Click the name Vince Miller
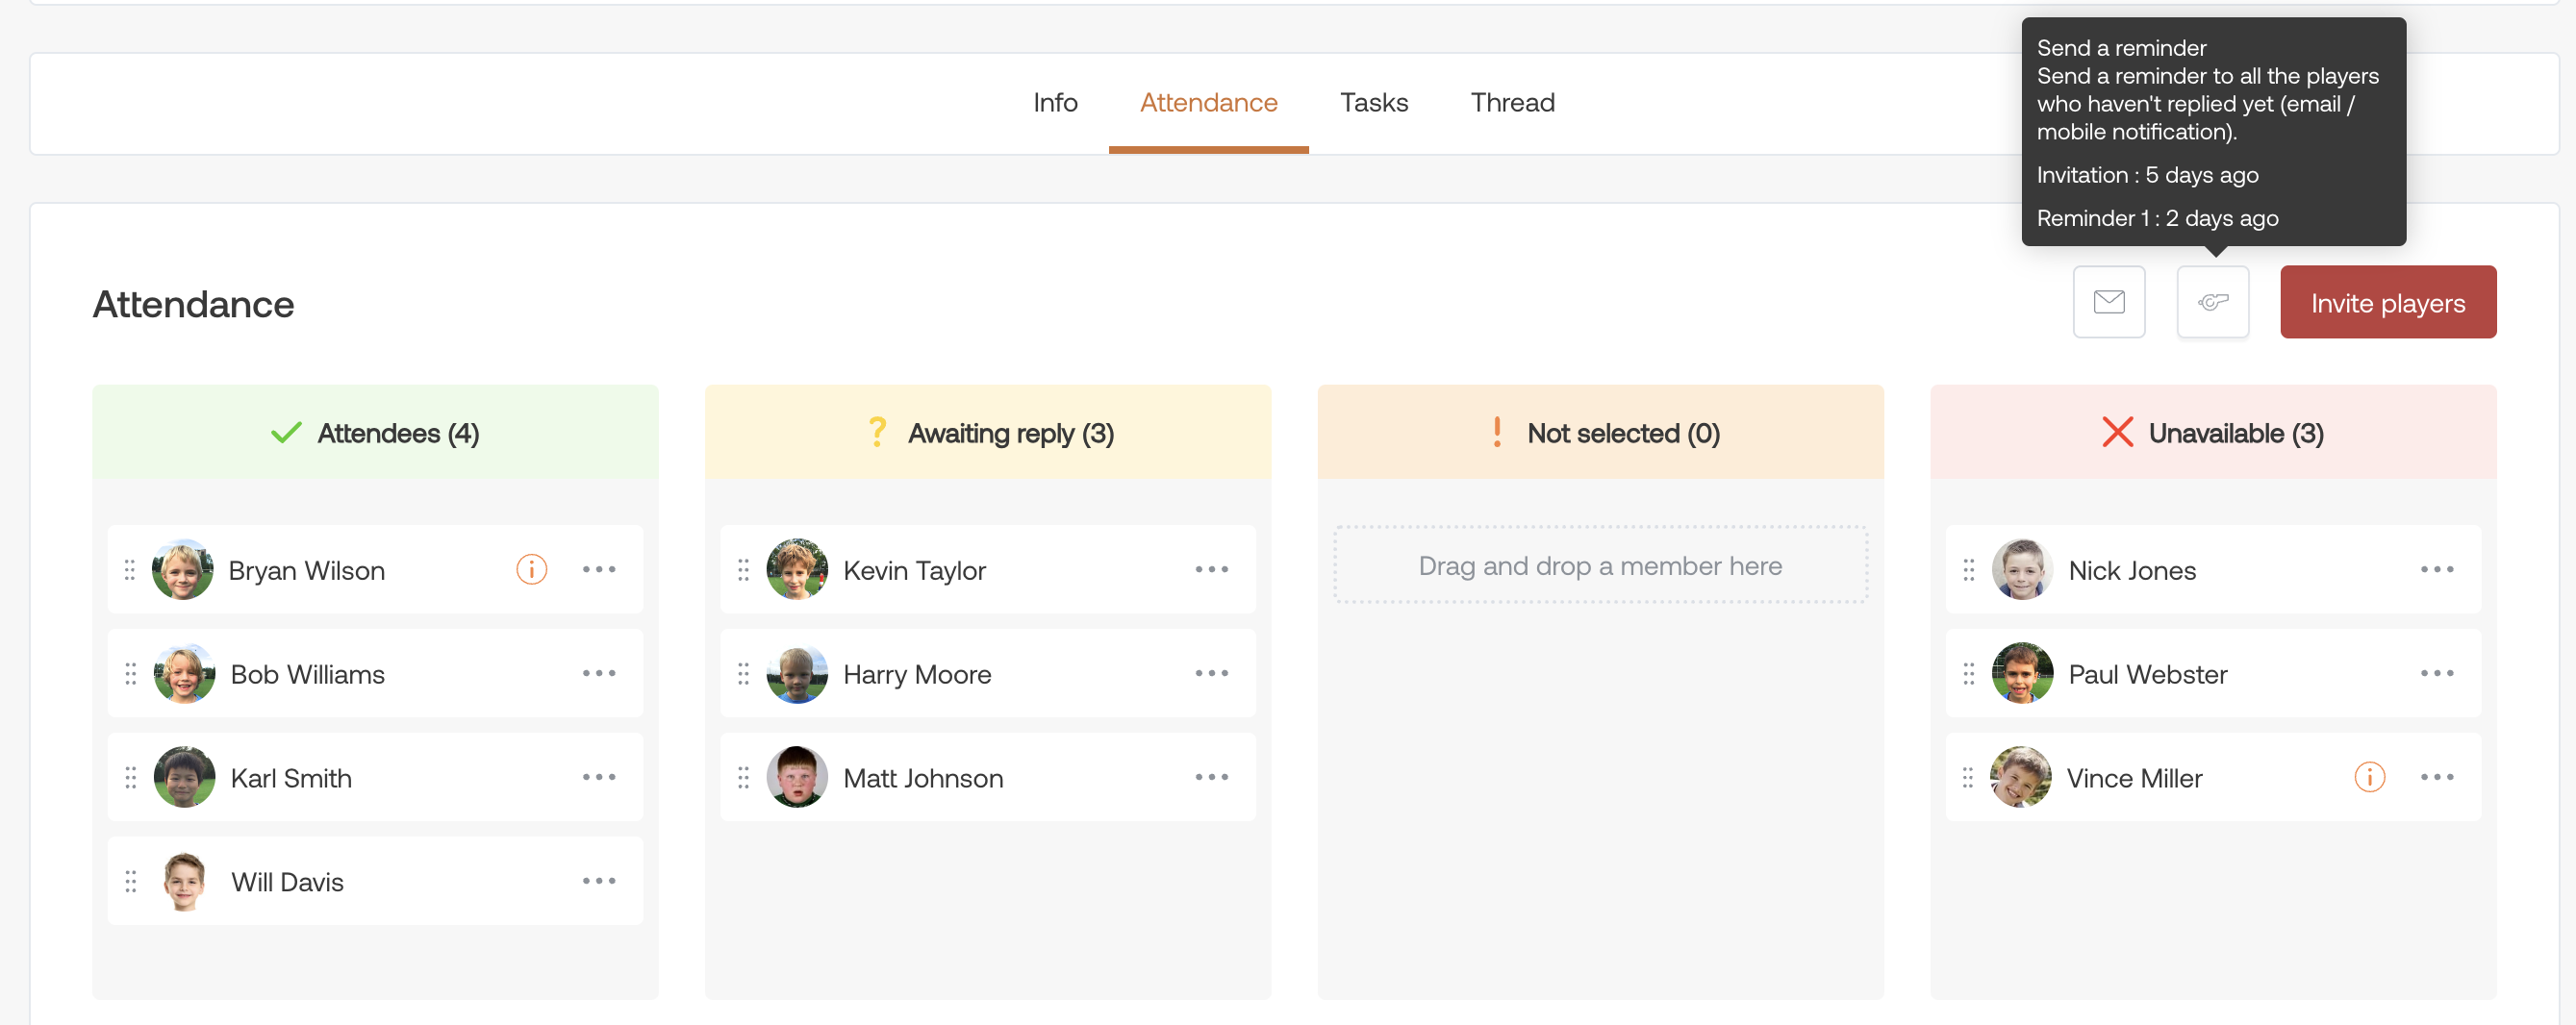The image size is (2576, 1025). [2134, 779]
